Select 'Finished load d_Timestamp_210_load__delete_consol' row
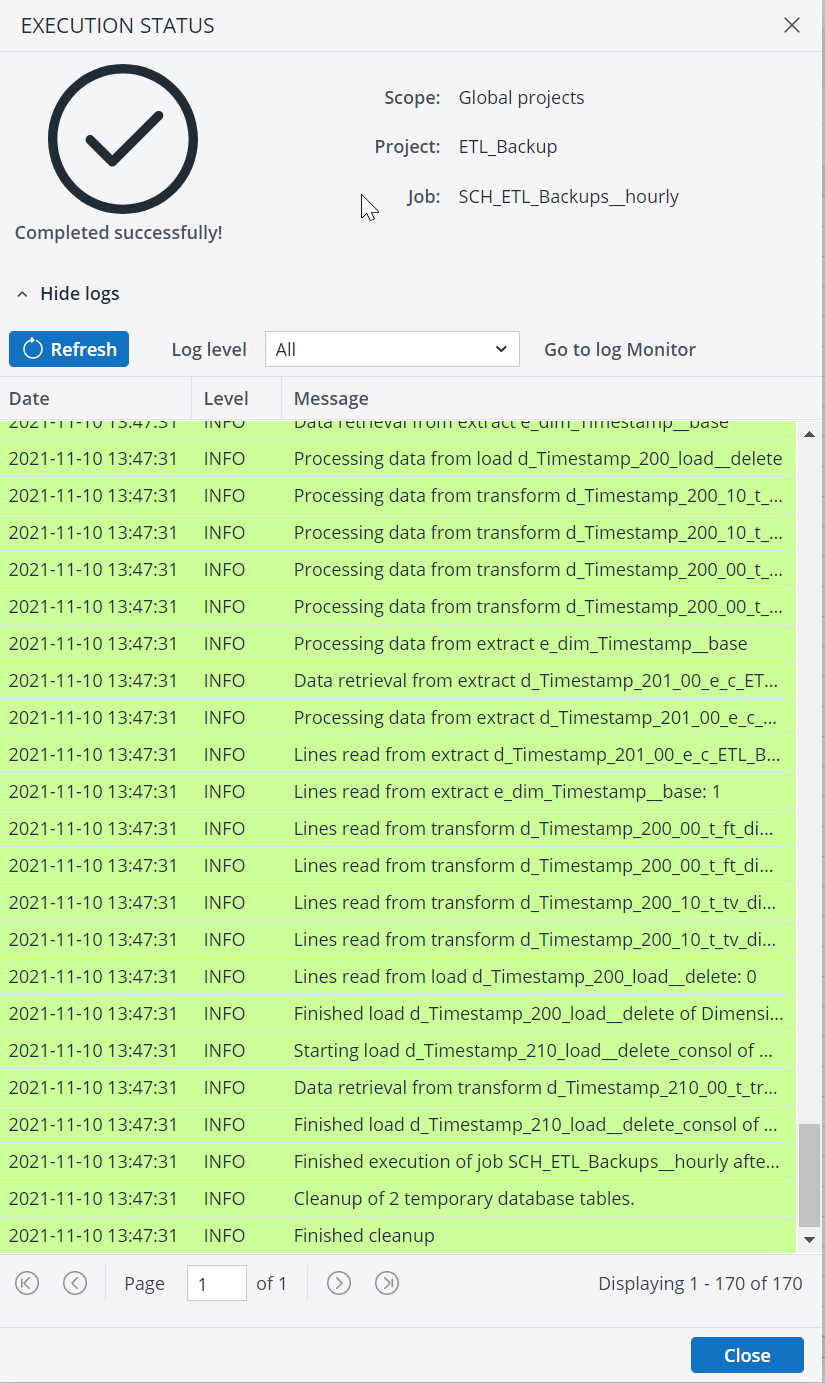The height and width of the screenshot is (1383, 825). [x=398, y=1124]
